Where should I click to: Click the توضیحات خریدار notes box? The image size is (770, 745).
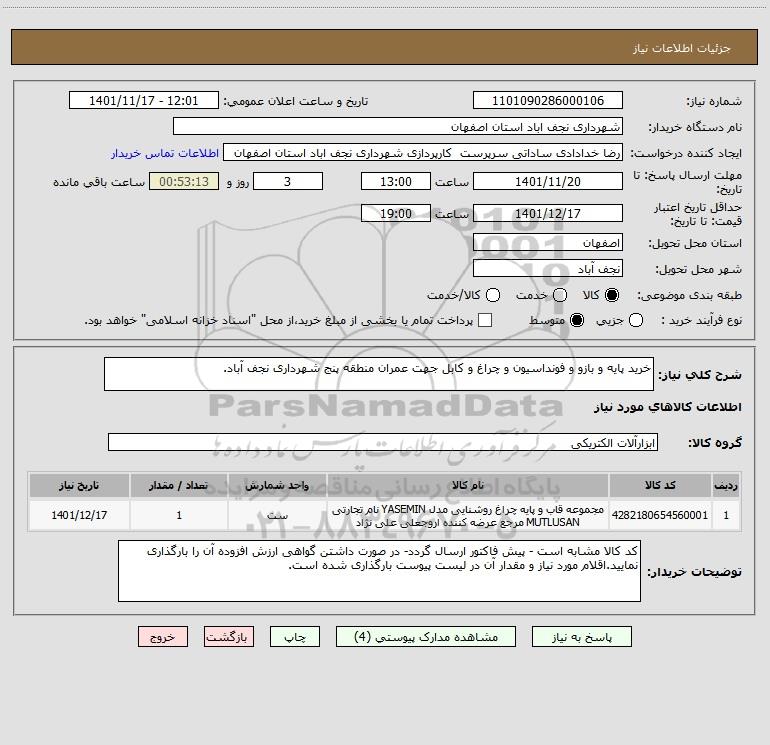coord(379,571)
